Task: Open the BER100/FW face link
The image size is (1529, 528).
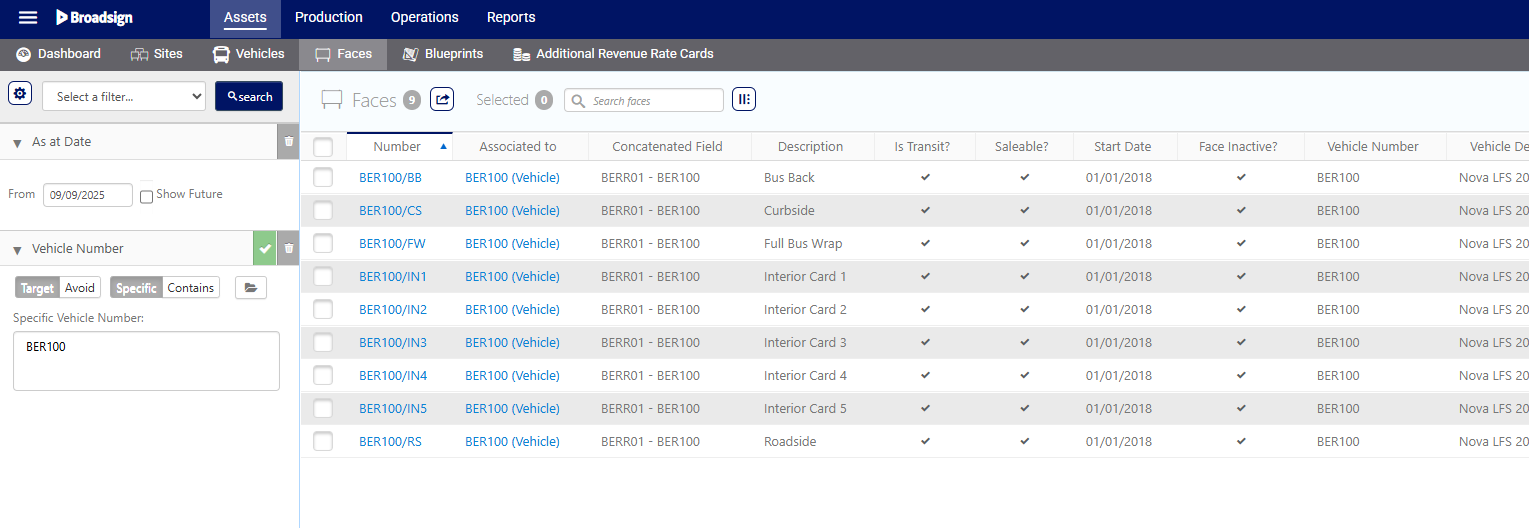Action: click(x=392, y=244)
